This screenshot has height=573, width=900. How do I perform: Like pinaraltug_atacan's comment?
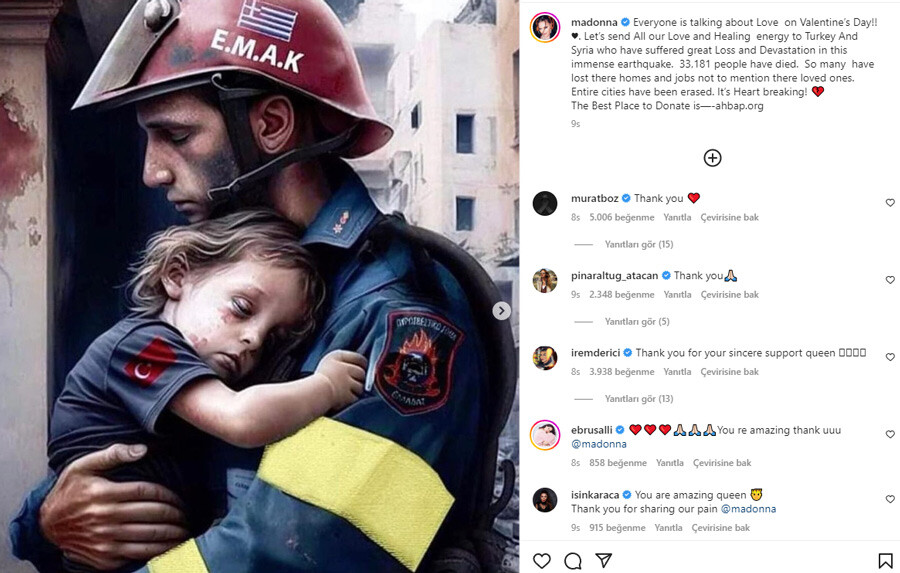(890, 280)
